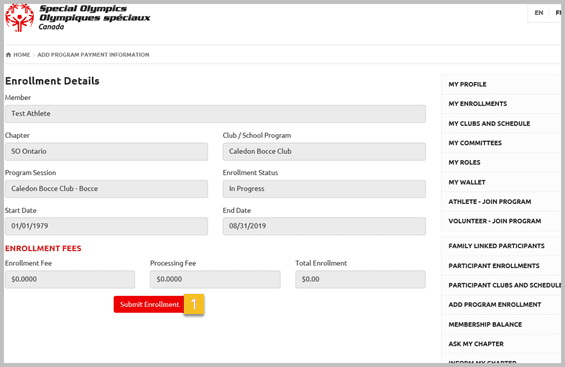Viewport: 565px width, 367px height.
Task: Click Add Program Payment Information breadcrumb
Action: [93, 55]
